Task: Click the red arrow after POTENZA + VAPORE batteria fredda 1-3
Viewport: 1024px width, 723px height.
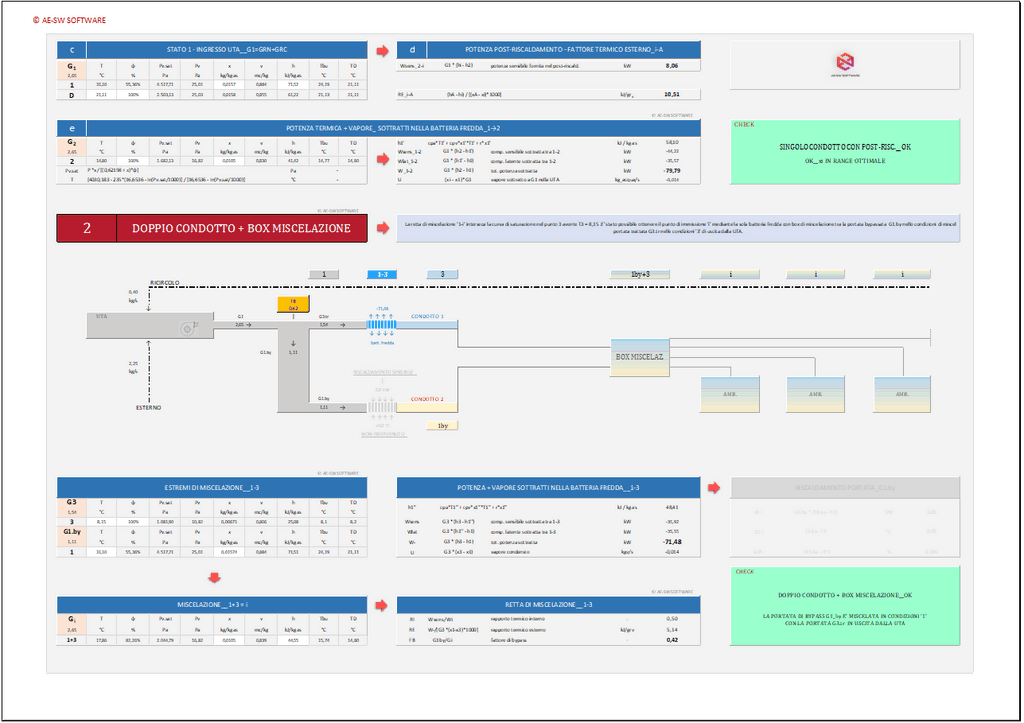Action: tap(713, 487)
